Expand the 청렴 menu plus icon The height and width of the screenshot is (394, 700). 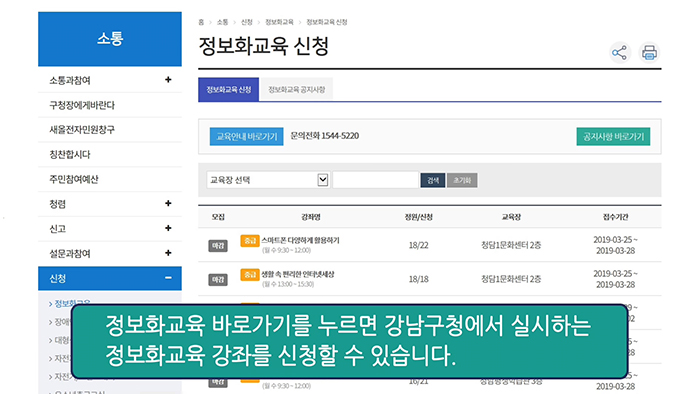[x=168, y=203]
